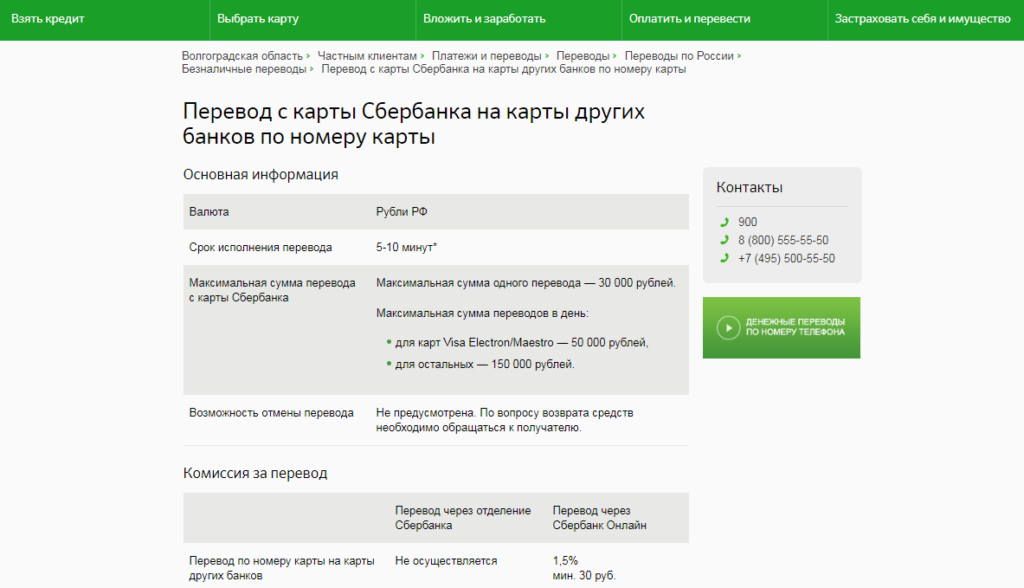Open 'Застраховать себя и имущество' menu

click(x=923, y=19)
